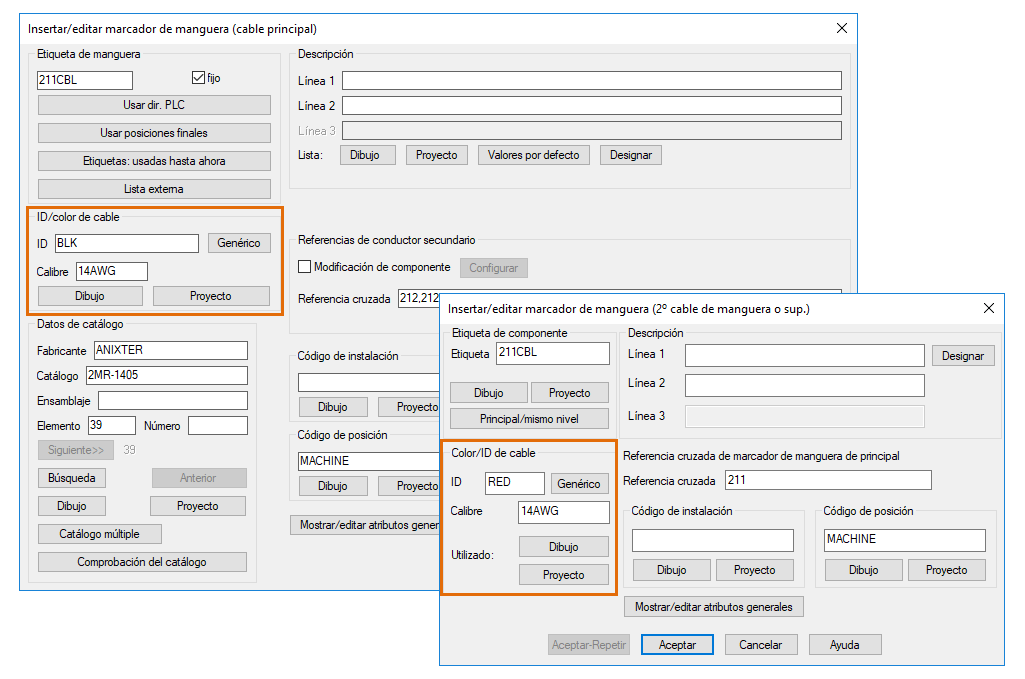Click the 'Cancelar' button
Viewport: 1025px width, 679px height.
[x=761, y=645]
